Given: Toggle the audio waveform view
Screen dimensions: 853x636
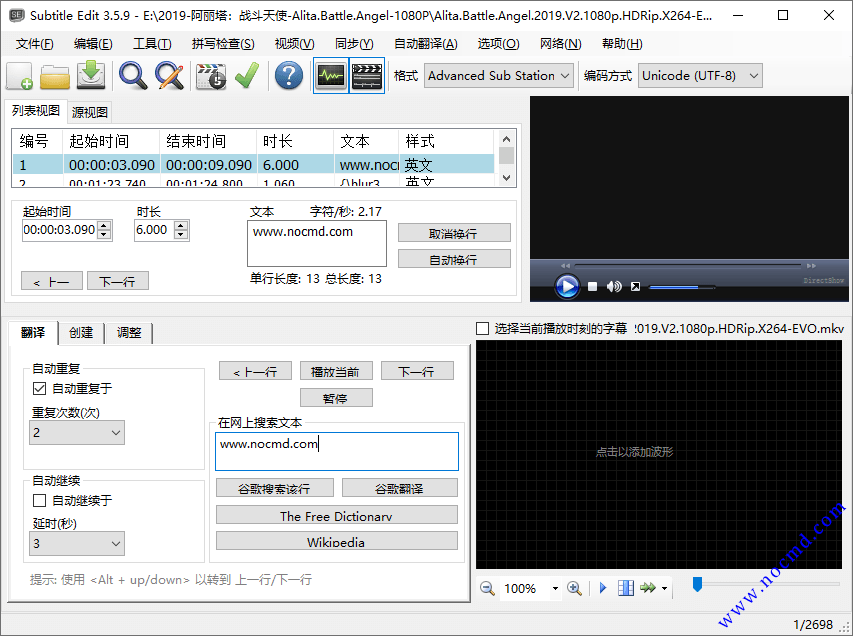Looking at the screenshot, I should 330,75.
